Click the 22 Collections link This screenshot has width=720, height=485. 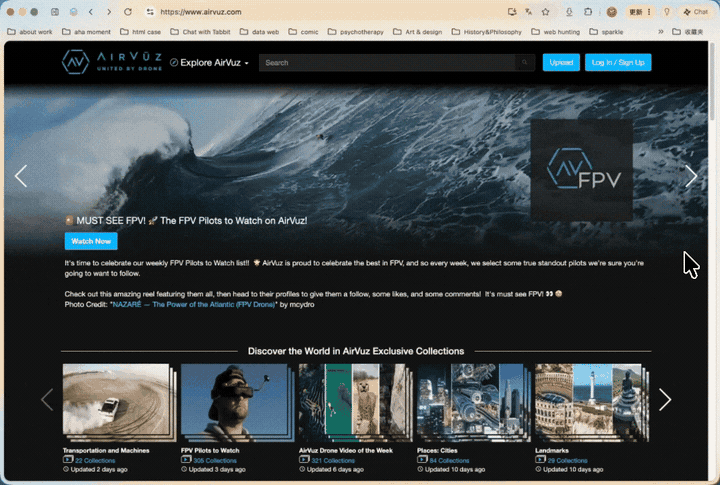[95, 461]
